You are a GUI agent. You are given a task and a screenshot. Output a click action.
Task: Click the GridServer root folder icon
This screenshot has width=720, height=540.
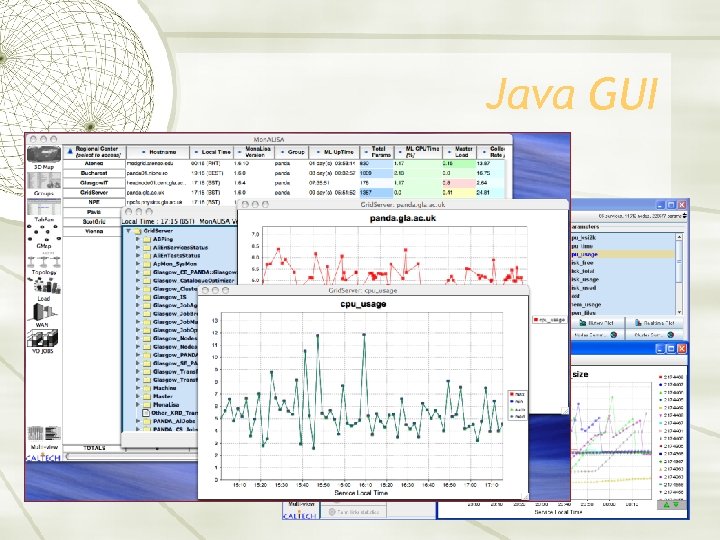click(x=138, y=231)
